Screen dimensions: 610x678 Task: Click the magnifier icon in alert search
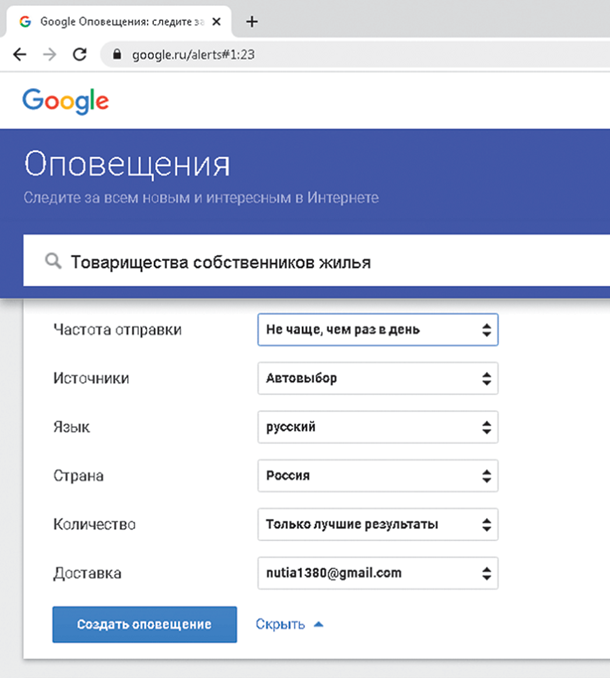pos(53,262)
